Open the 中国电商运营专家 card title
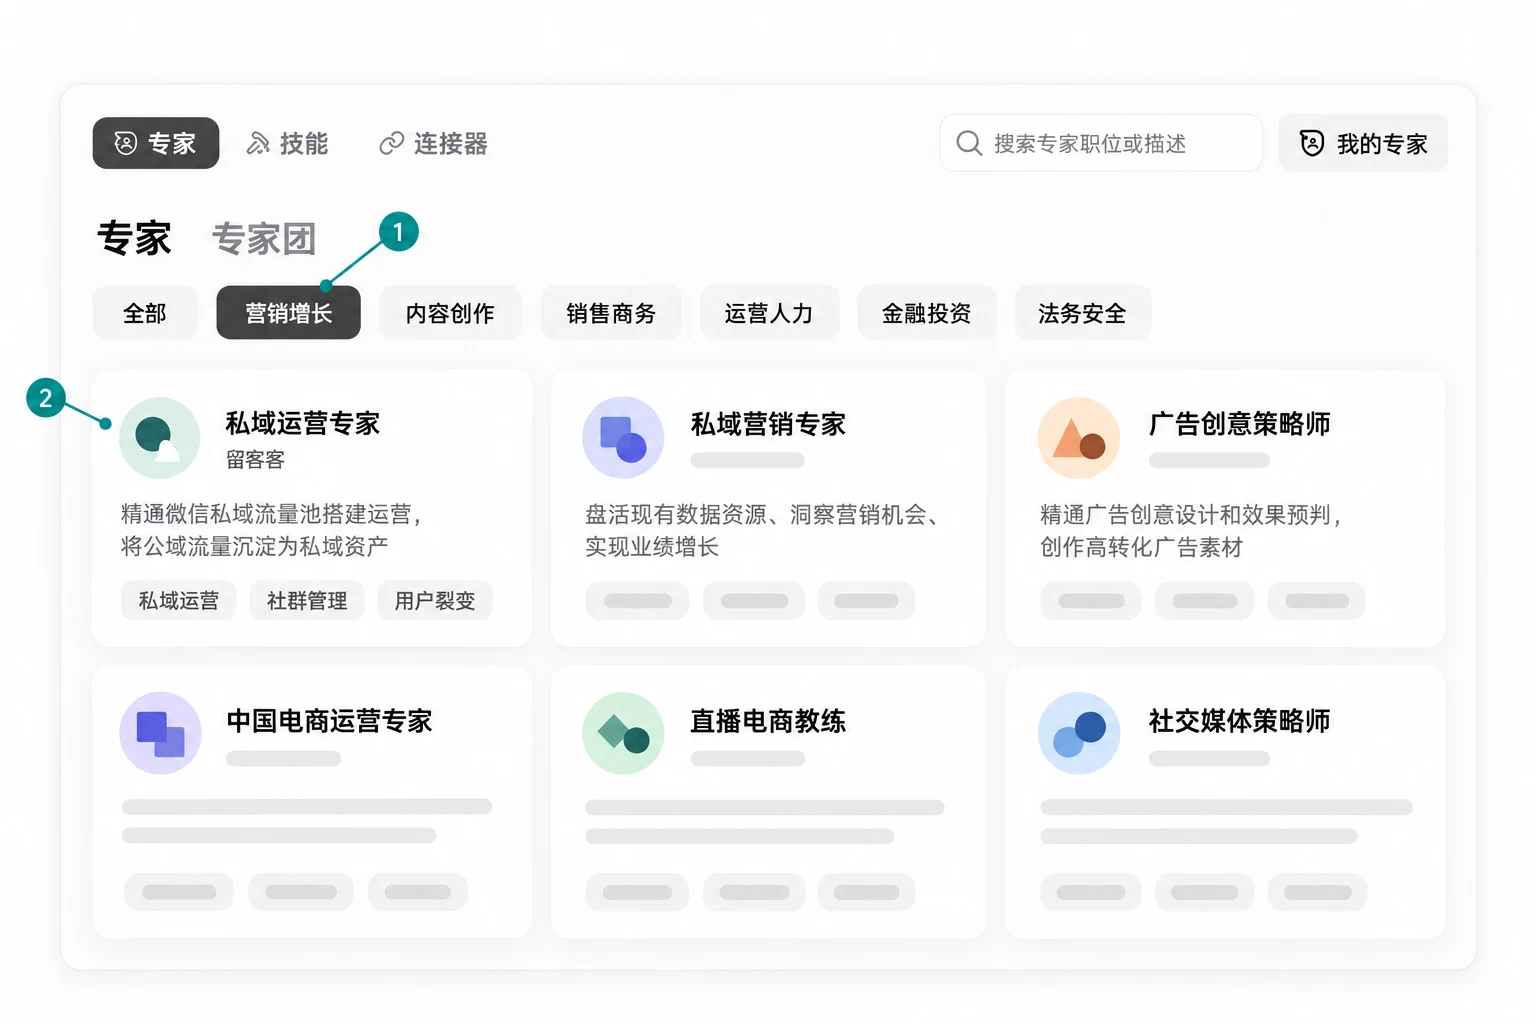Image resolution: width=1536 pixels, height=1024 pixels. click(329, 721)
